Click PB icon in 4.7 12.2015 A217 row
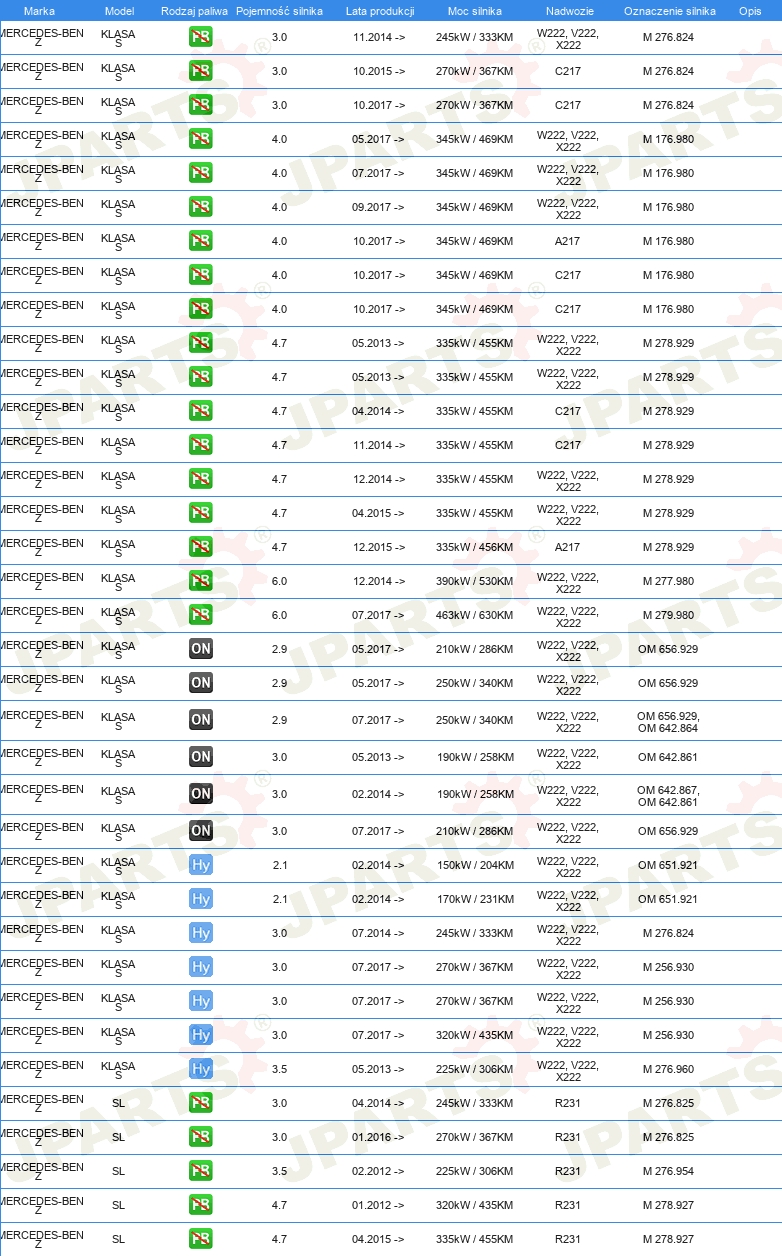The height and width of the screenshot is (1256, 782). pos(201,548)
